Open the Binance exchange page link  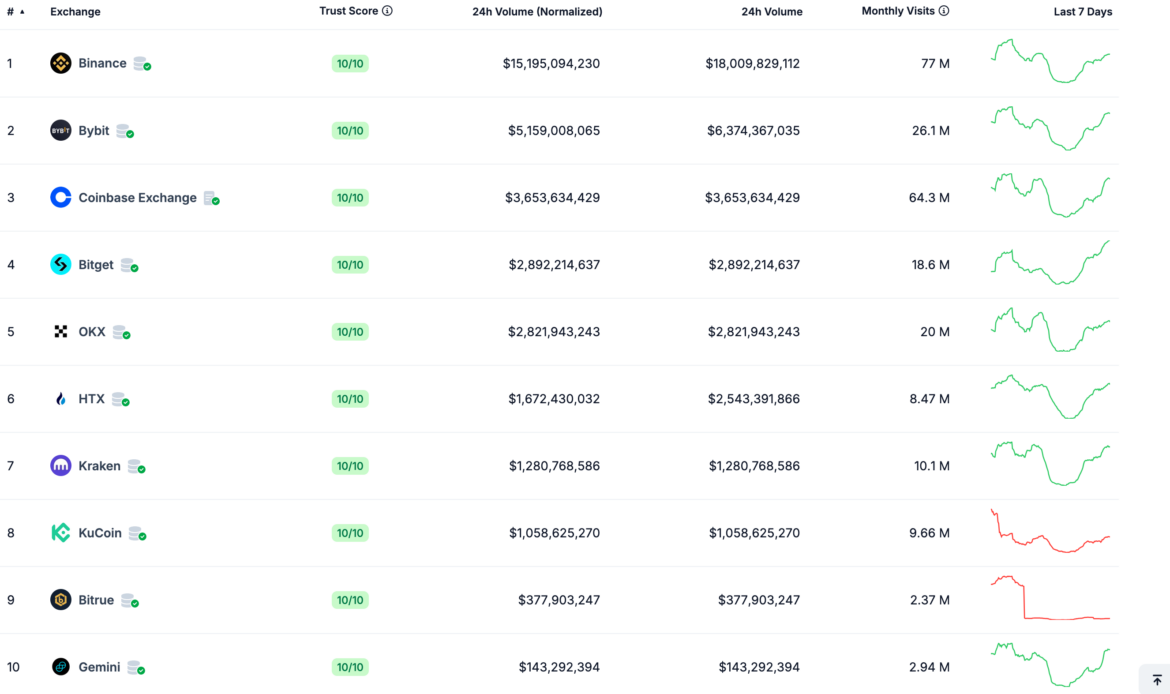(x=103, y=63)
